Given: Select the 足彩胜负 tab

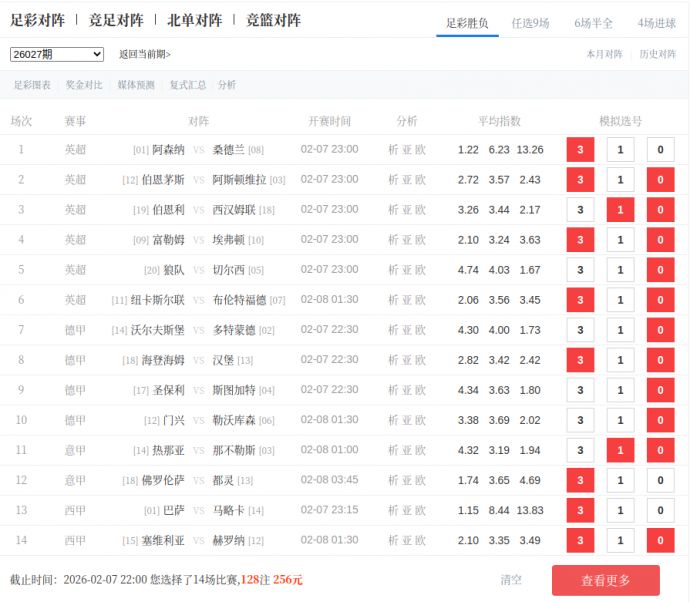Looking at the screenshot, I should point(467,22).
